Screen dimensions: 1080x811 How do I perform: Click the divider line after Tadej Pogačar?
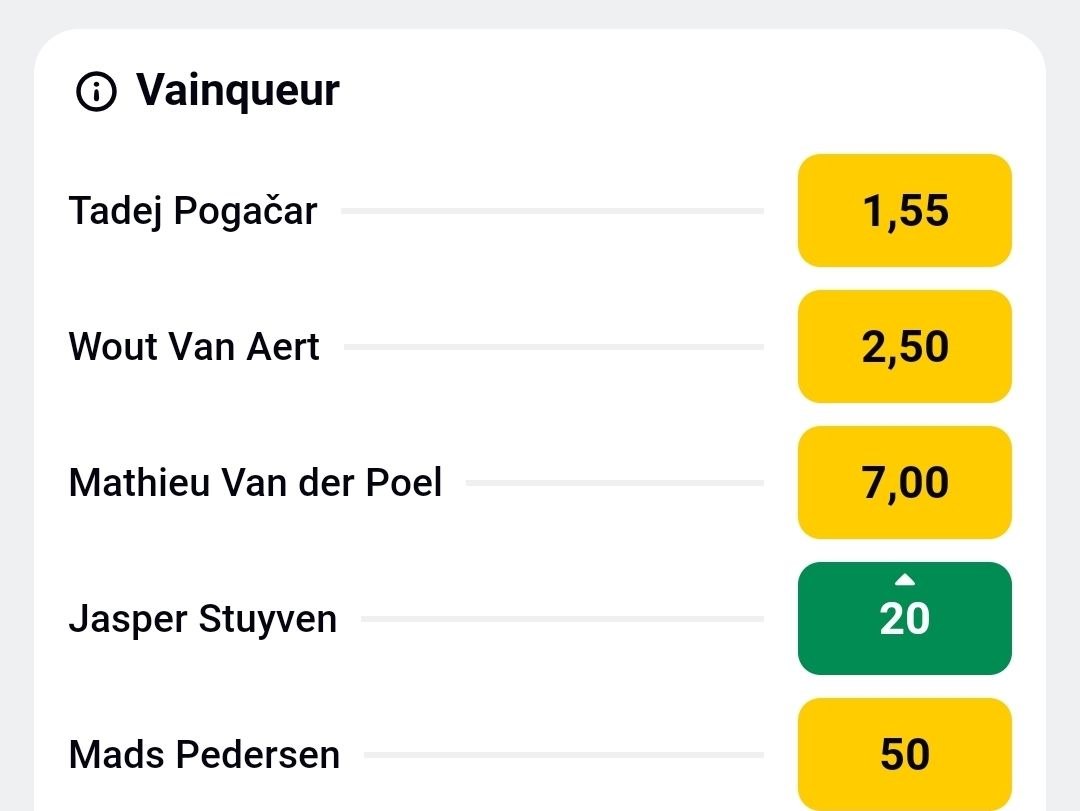(552, 211)
